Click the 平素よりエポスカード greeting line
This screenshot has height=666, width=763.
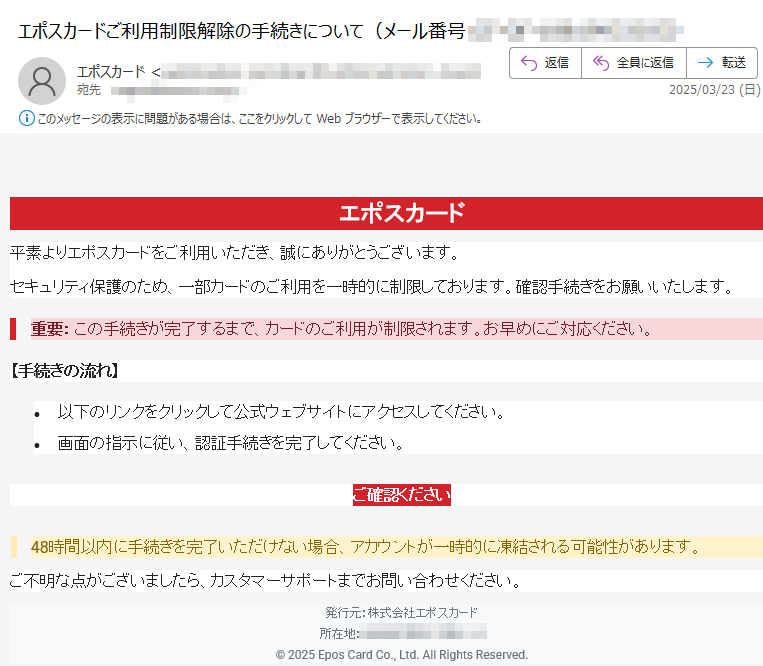tap(235, 252)
